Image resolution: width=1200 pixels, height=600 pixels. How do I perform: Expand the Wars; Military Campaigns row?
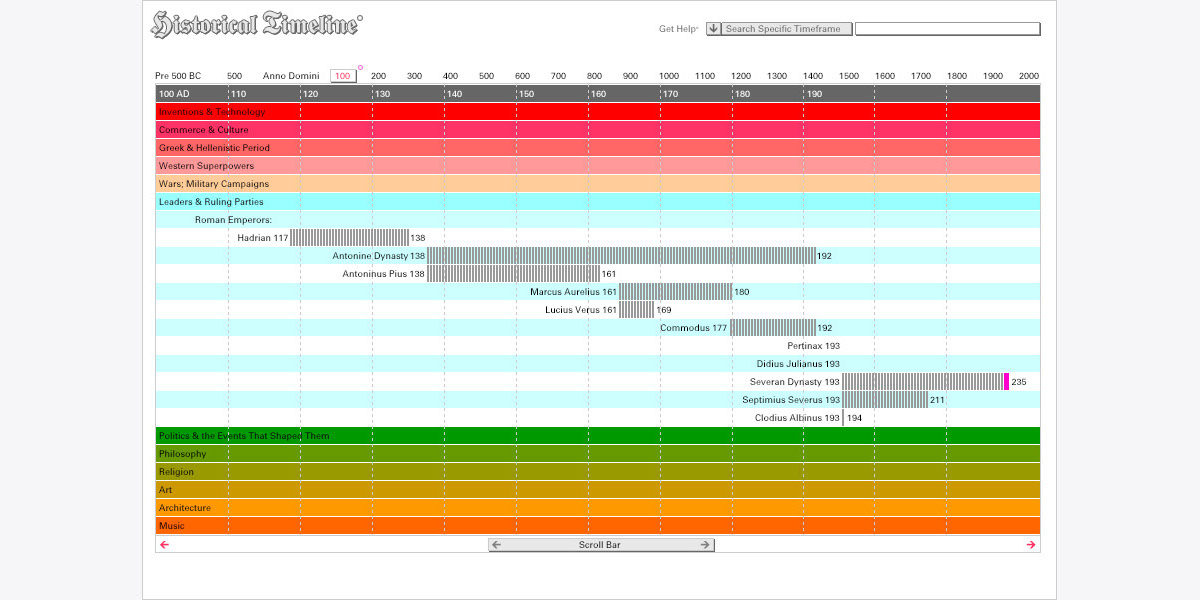(x=213, y=184)
